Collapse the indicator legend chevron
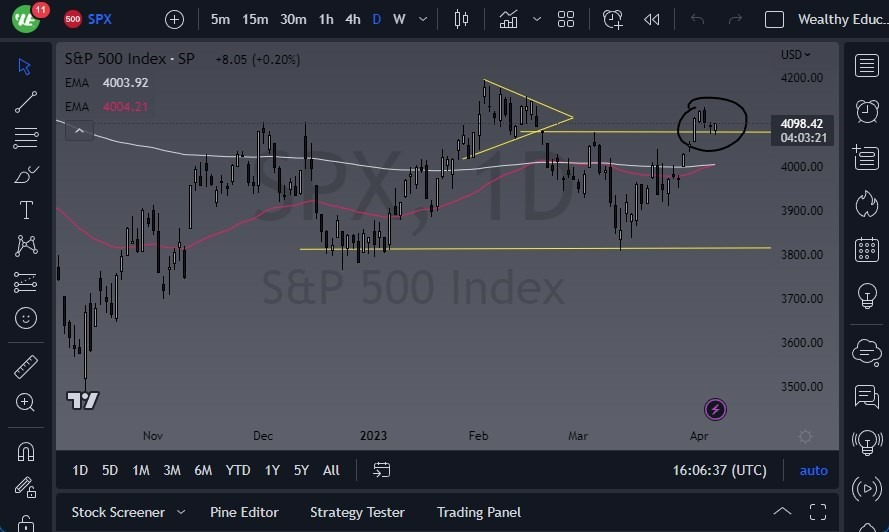889x532 pixels. (79, 131)
